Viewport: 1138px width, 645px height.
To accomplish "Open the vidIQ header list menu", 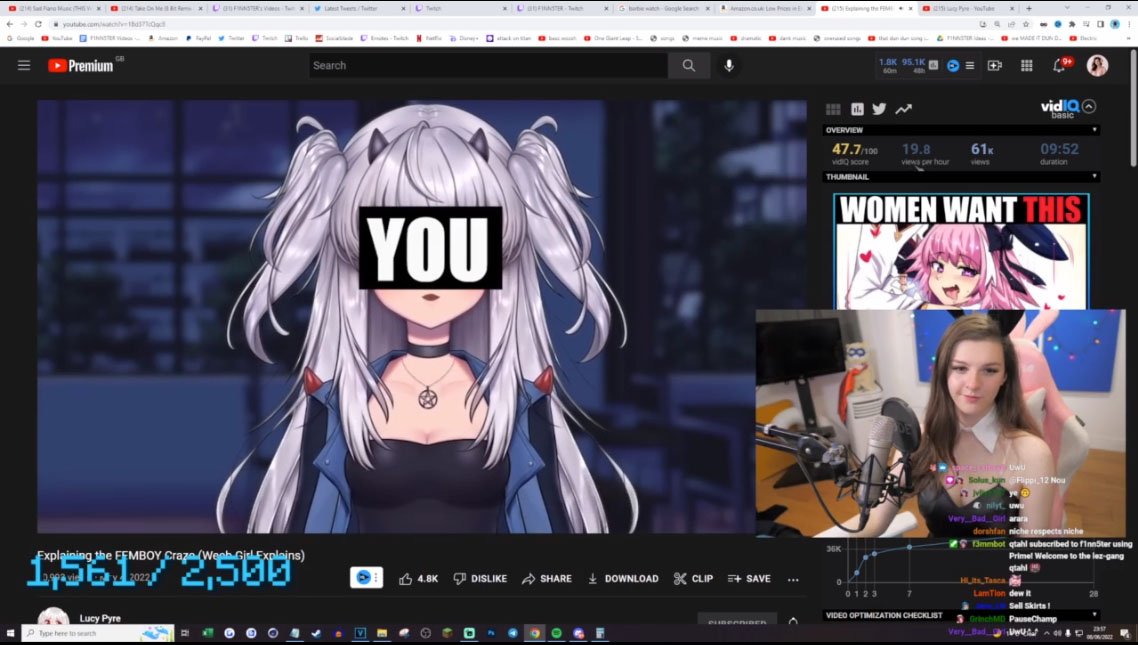I will click(x=970, y=65).
